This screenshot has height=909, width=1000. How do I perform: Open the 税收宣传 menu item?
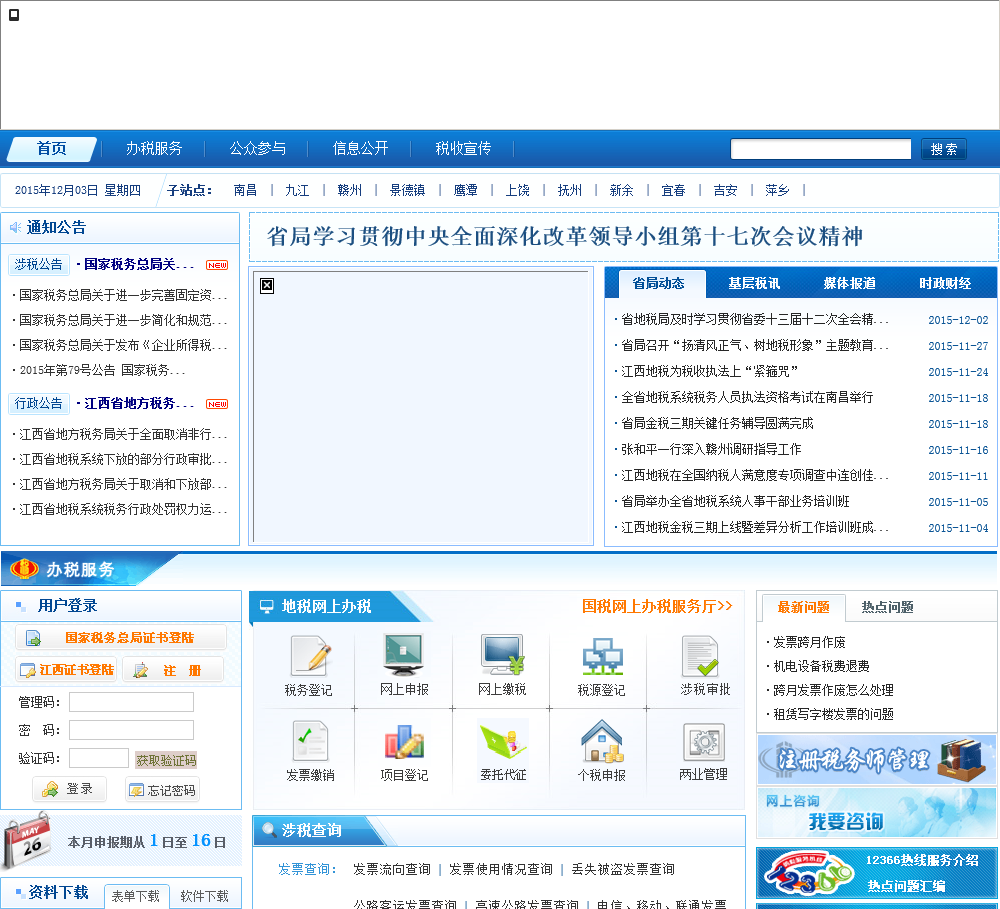pyautogui.click(x=463, y=149)
